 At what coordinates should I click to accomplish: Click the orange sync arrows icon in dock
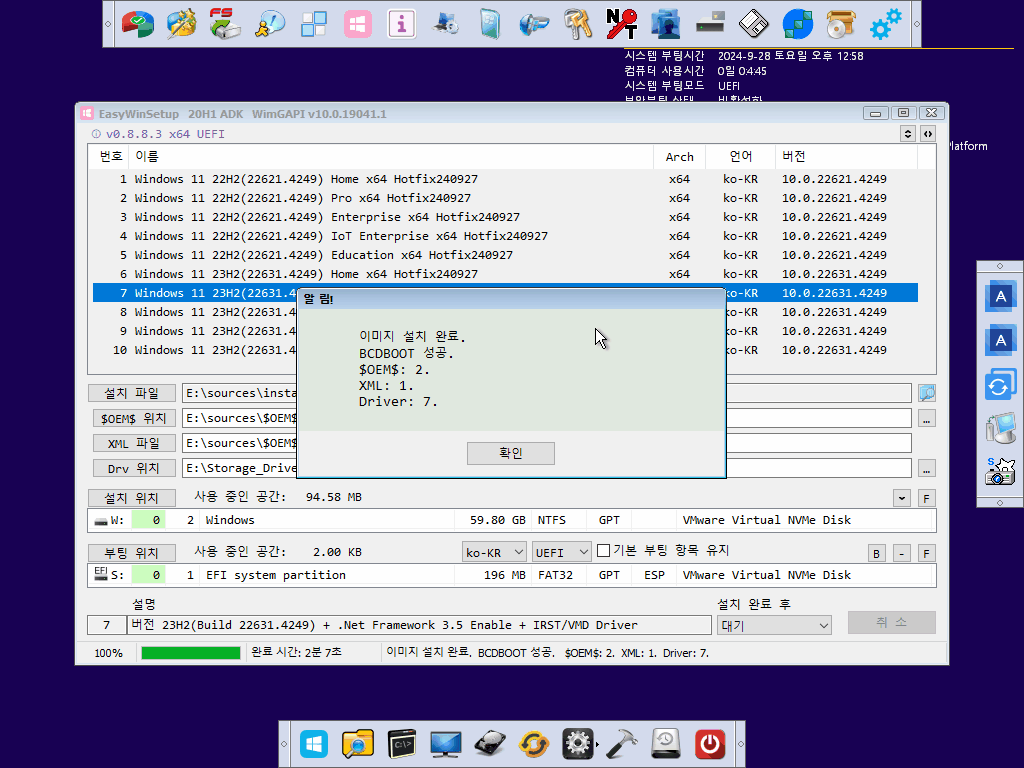click(x=534, y=744)
